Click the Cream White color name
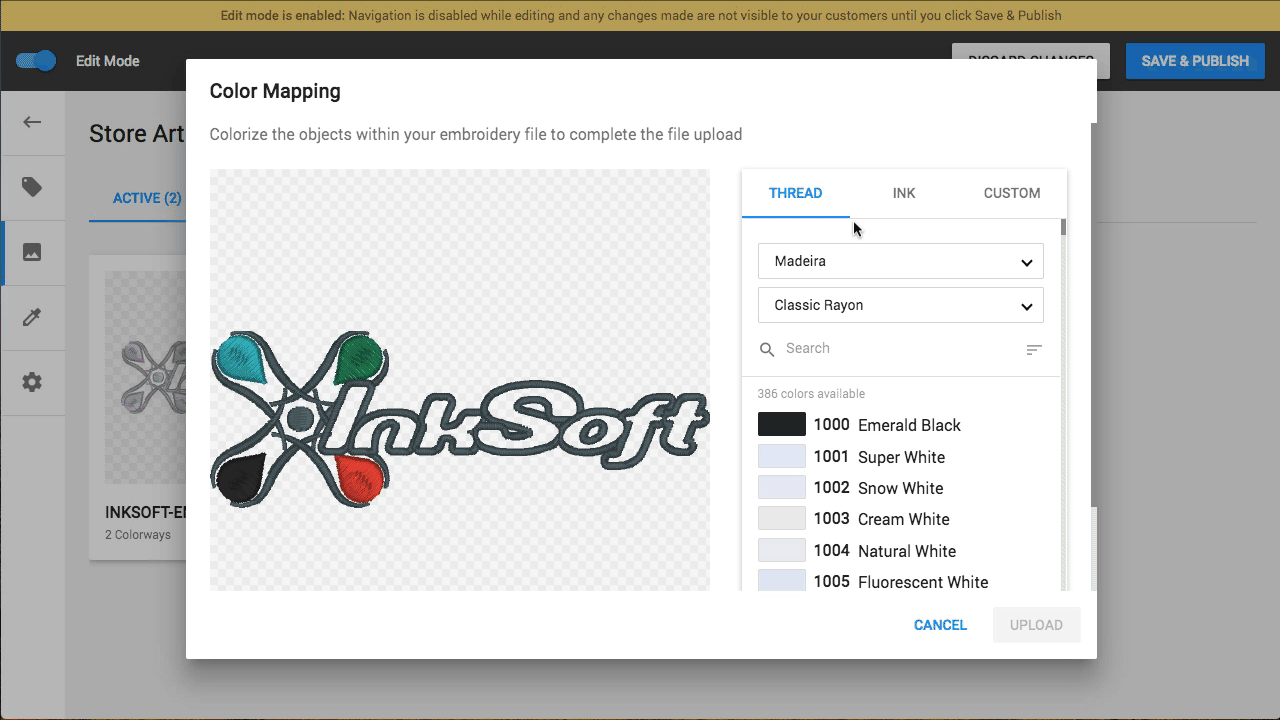This screenshot has width=1280, height=720. tap(904, 519)
